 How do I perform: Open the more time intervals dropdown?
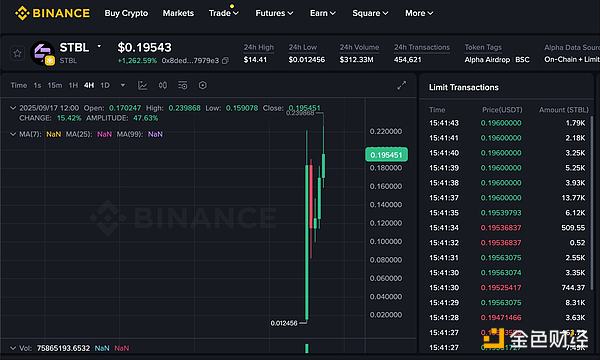click(123, 85)
